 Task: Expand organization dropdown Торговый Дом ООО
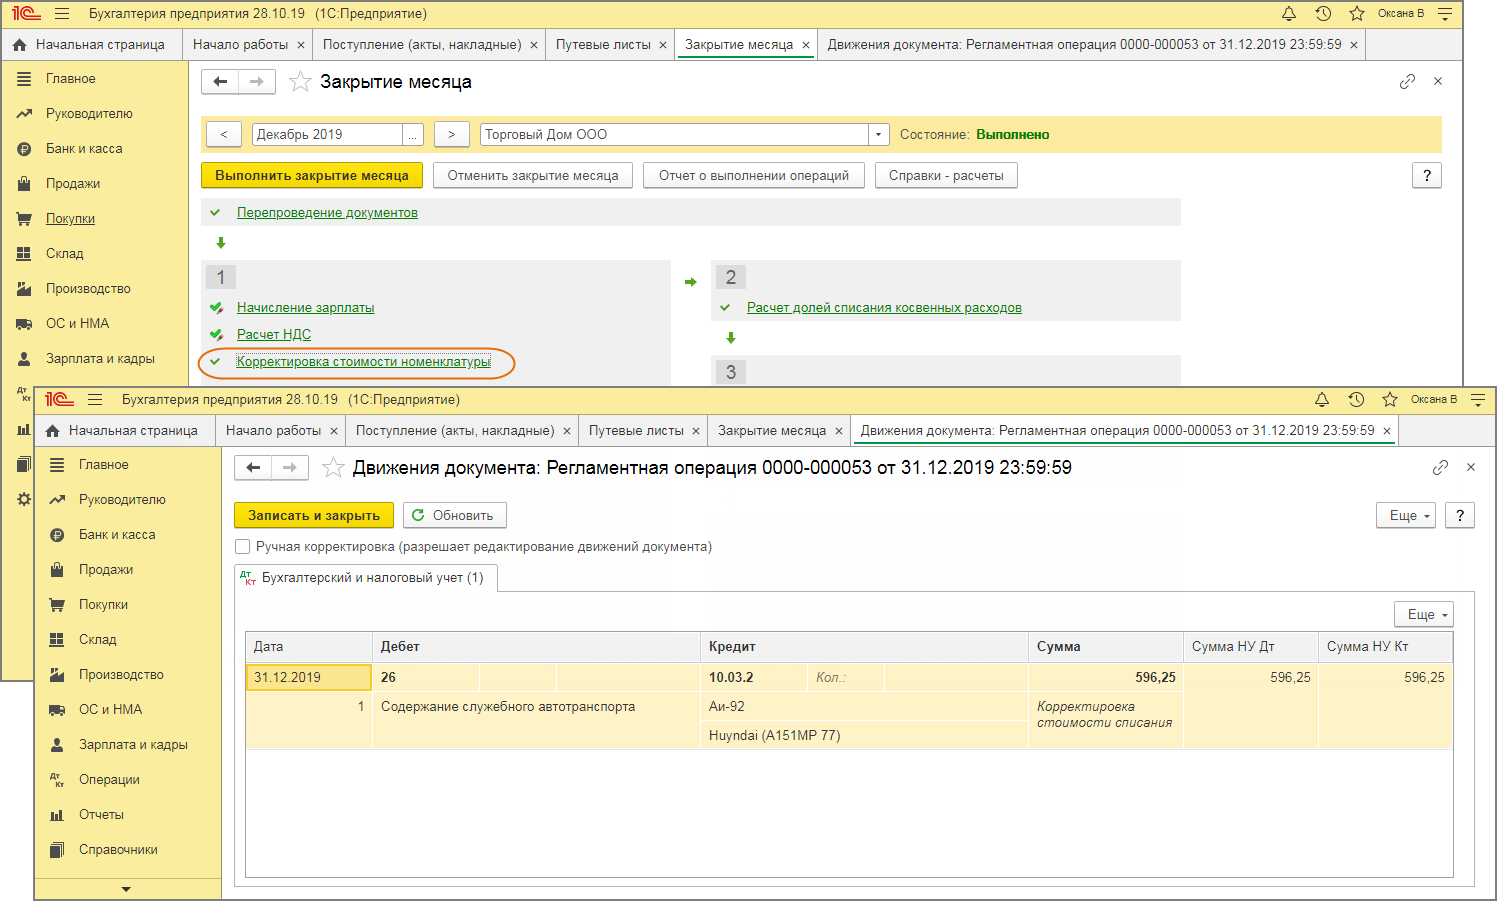879,135
